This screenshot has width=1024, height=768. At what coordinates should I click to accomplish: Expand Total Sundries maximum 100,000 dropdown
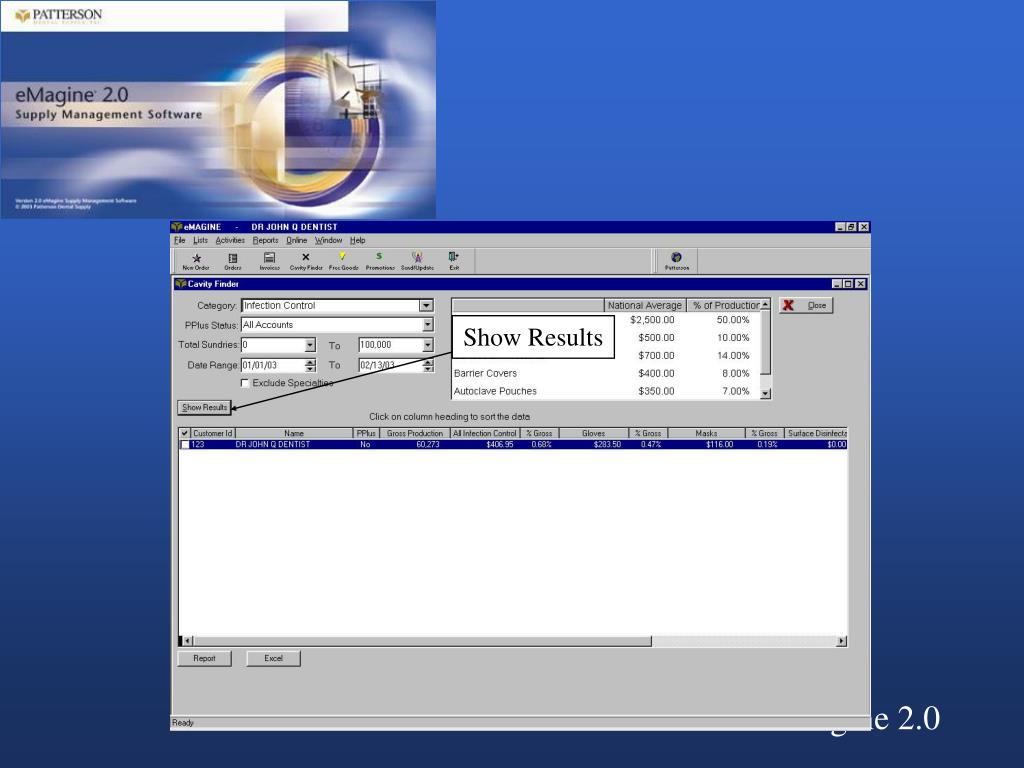pyautogui.click(x=428, y=345)
